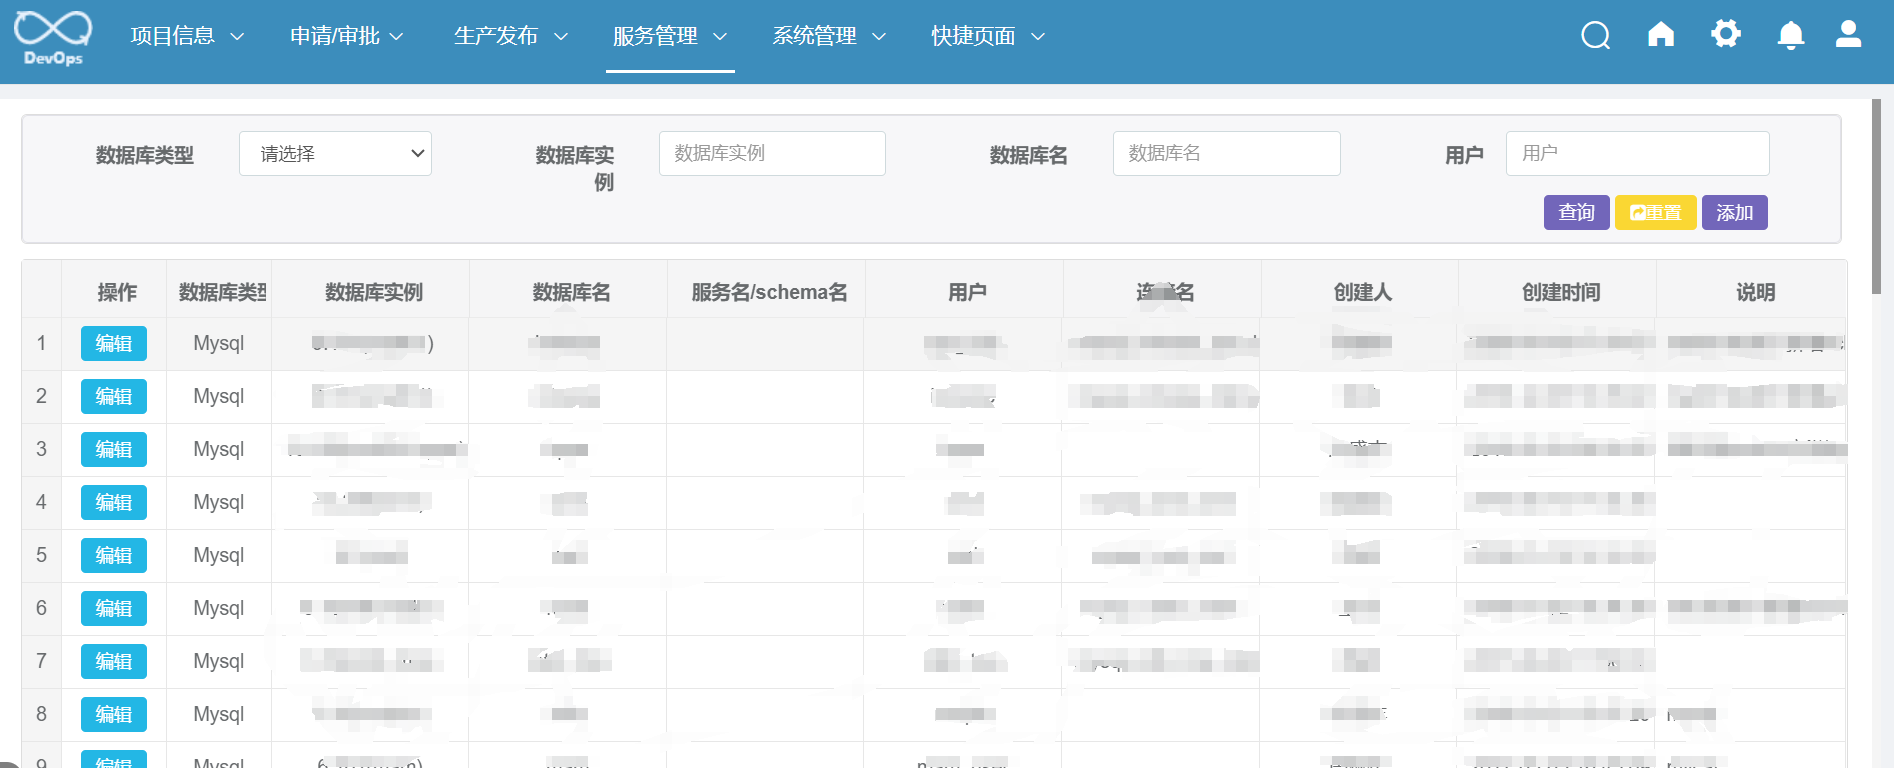The image size is (1894, 768).
Task: Click the row number 5 cell
Action: [41, 555]
